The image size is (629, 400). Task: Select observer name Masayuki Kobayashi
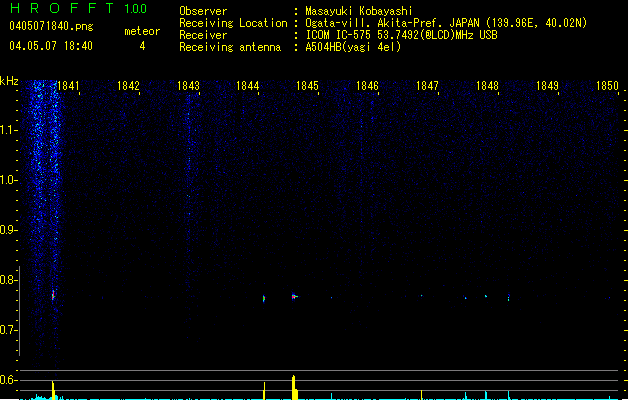tap(359, 11)
